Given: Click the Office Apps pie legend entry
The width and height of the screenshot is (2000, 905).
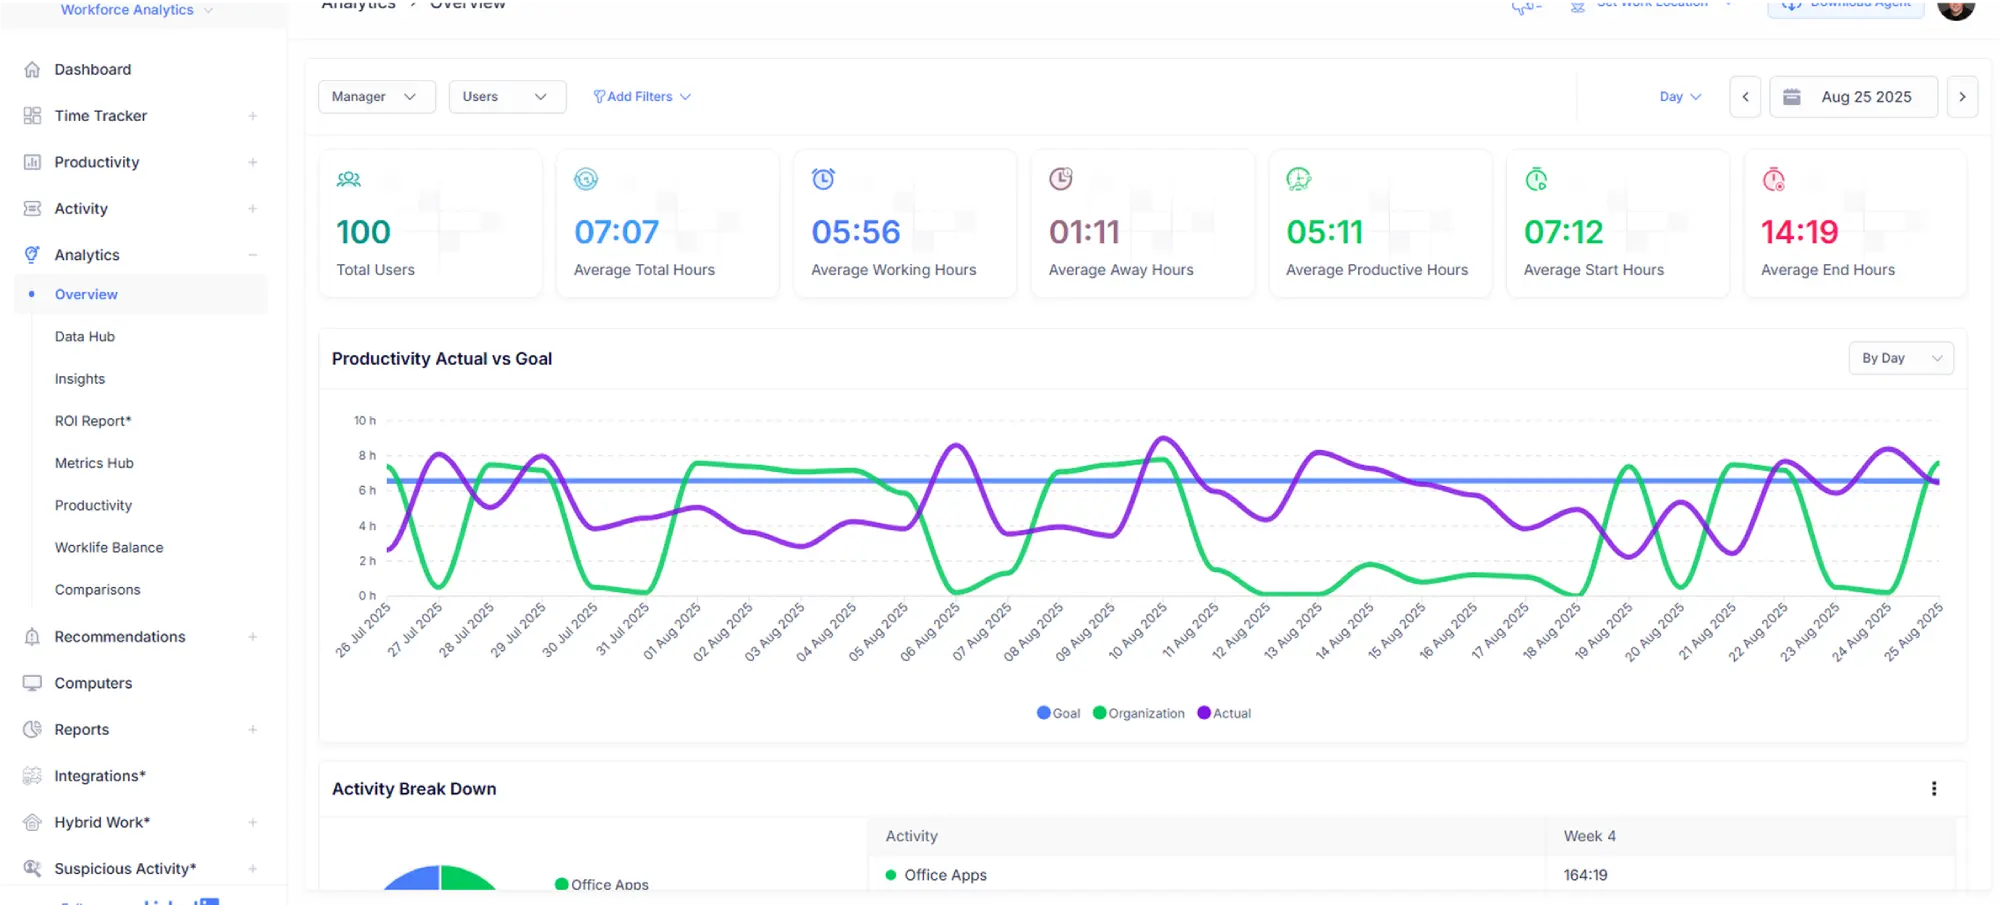Looking at the screenshot, I should pyautogui.click(x=602, y=884).
